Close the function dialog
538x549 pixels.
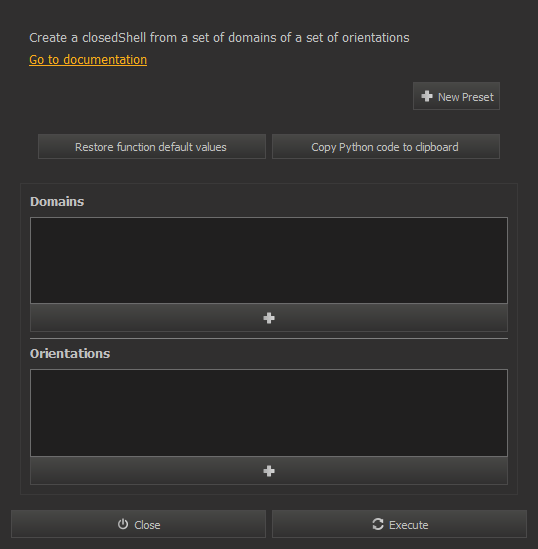tap(138, 524)
